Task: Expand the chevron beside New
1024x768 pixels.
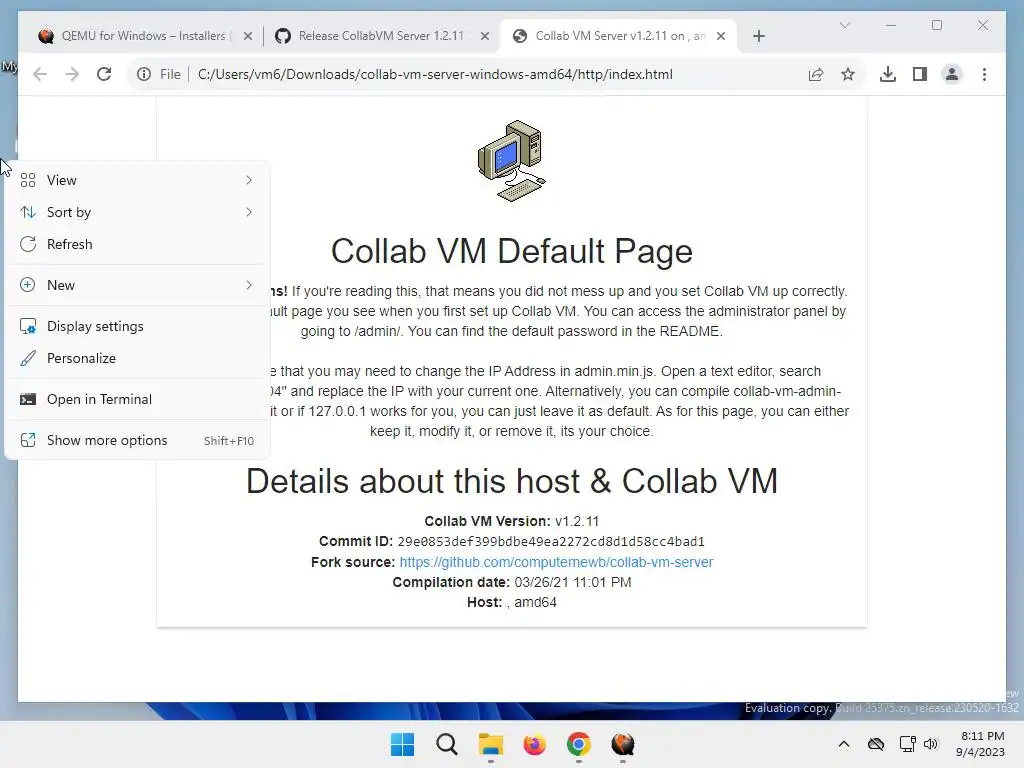Action: click(x=249, y=285)
